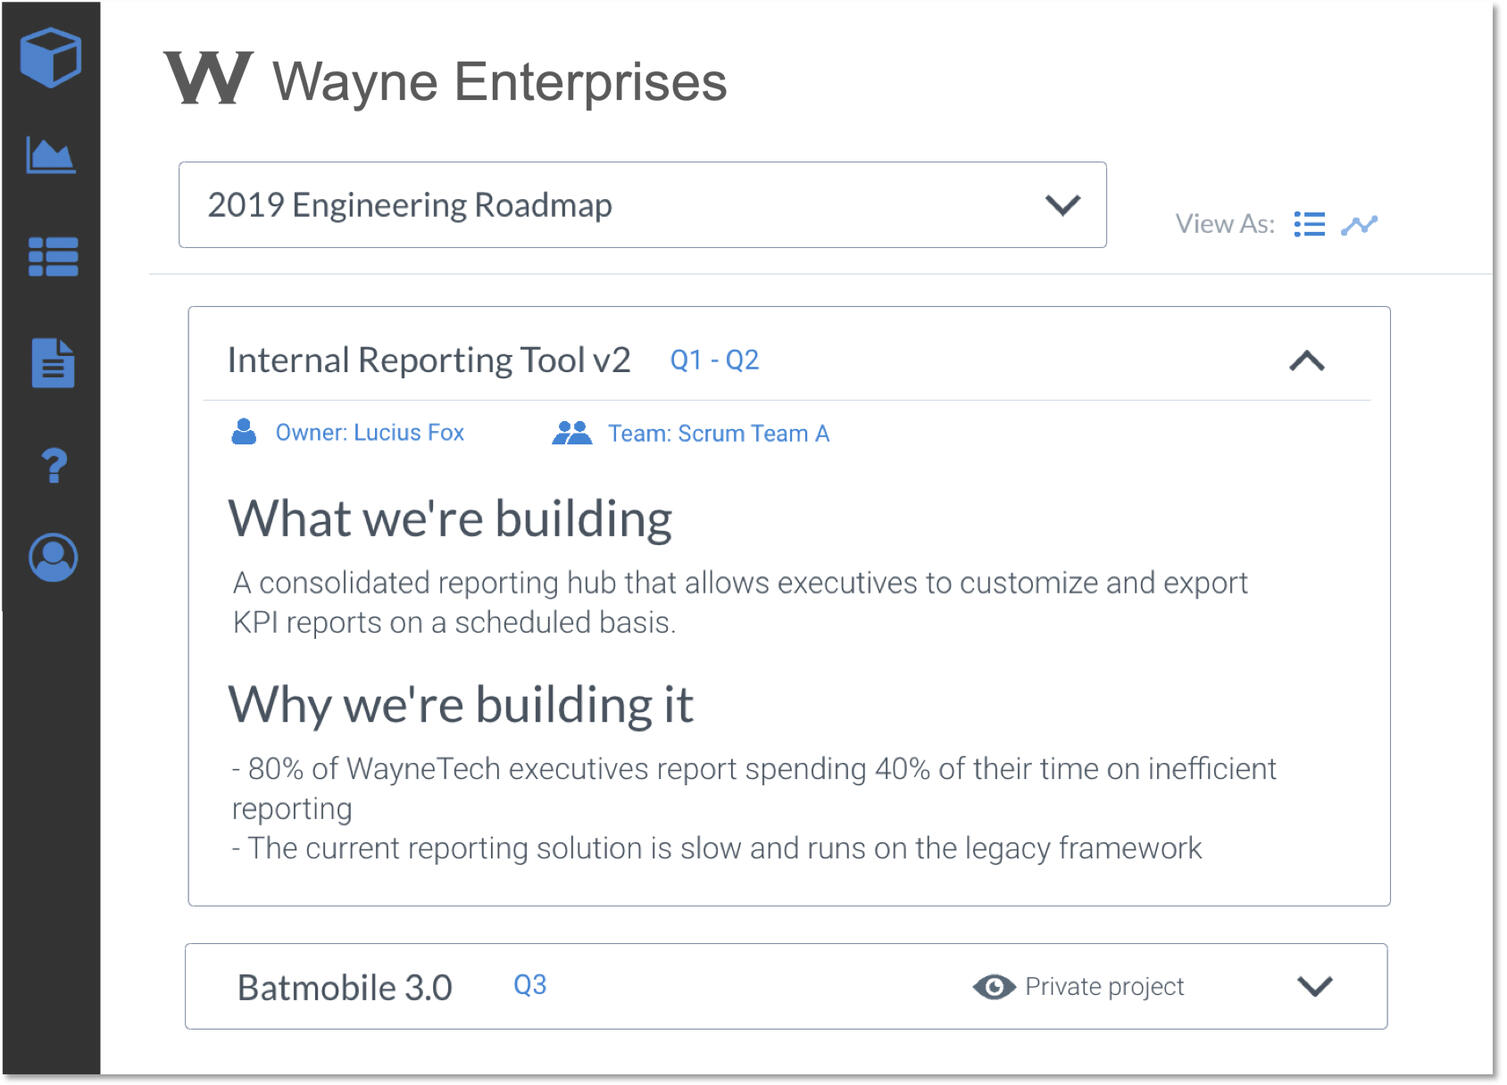Click the Q3 label beside Batmobile 3.0
The width and height of the screenshot is (1507, 1085).
coord(529,985)
